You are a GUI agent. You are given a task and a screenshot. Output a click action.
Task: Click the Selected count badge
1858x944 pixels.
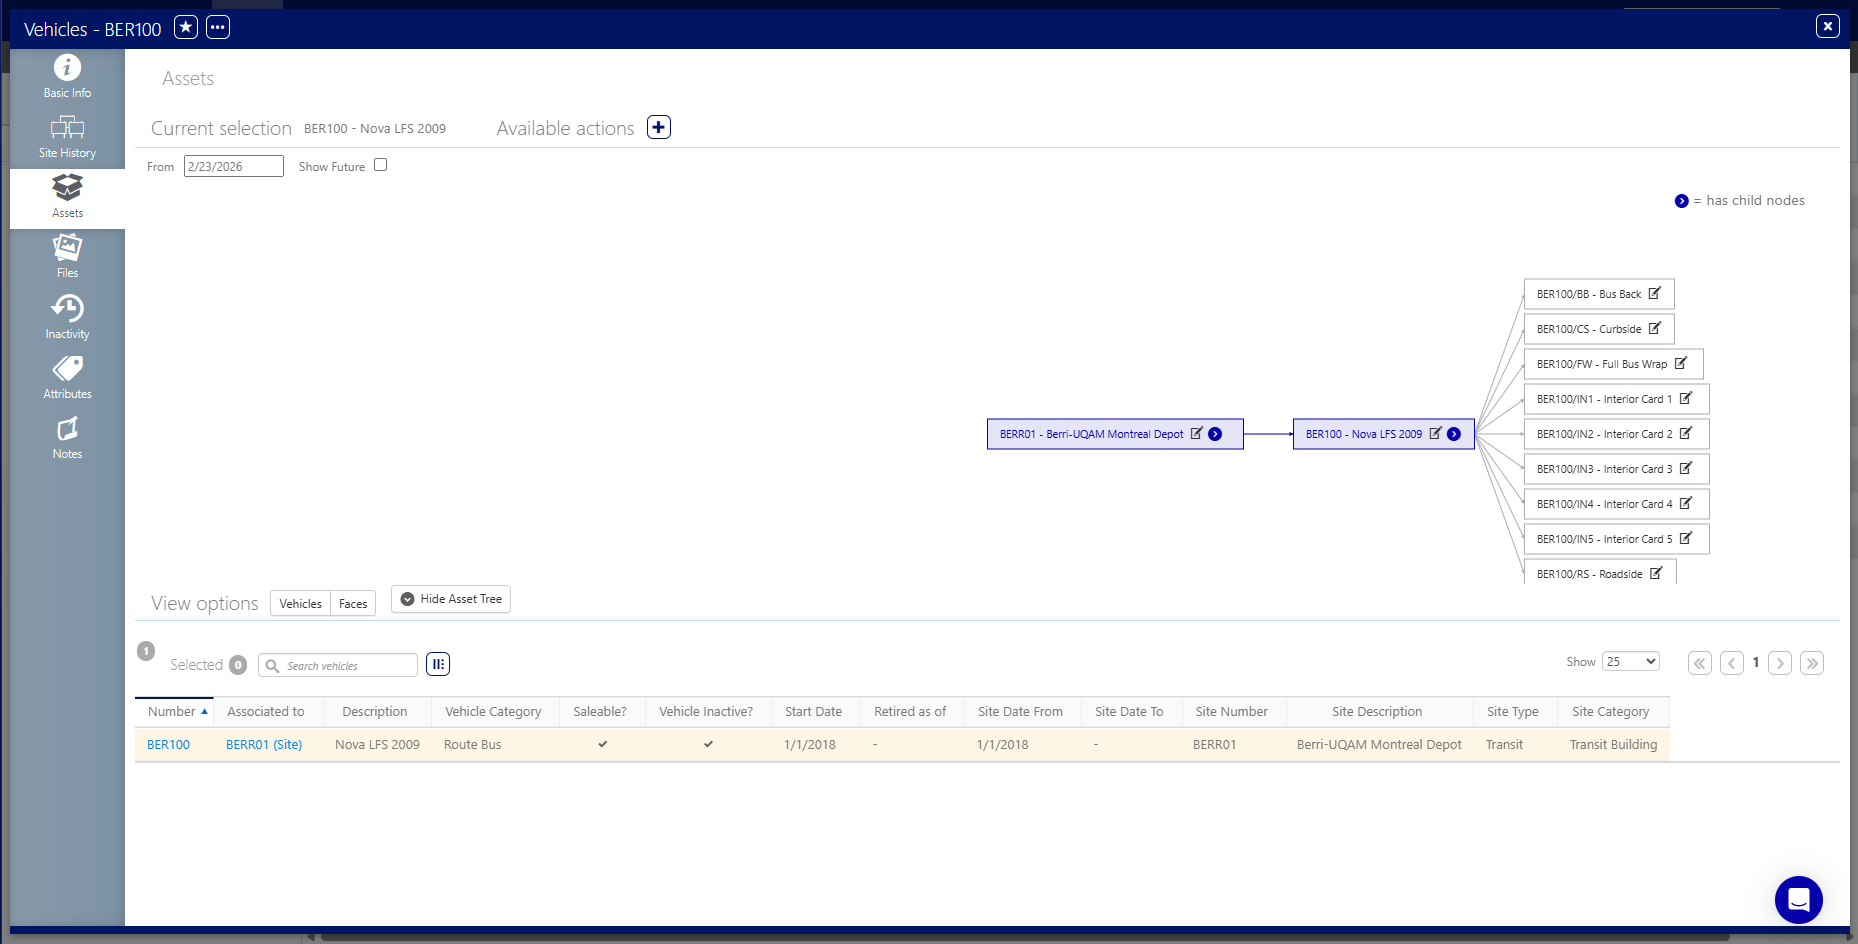pos(238,665)
